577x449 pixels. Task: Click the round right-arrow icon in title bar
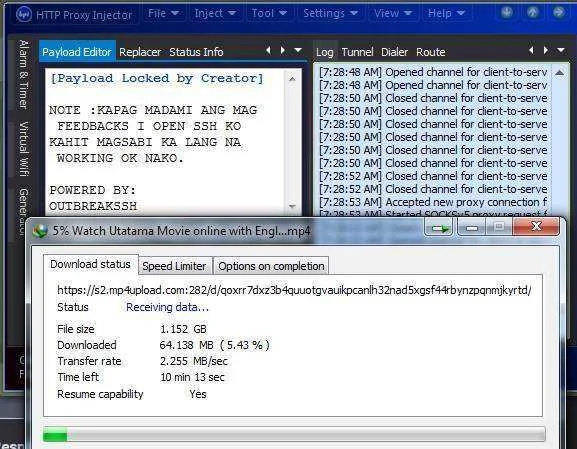[x=559, y=12]
